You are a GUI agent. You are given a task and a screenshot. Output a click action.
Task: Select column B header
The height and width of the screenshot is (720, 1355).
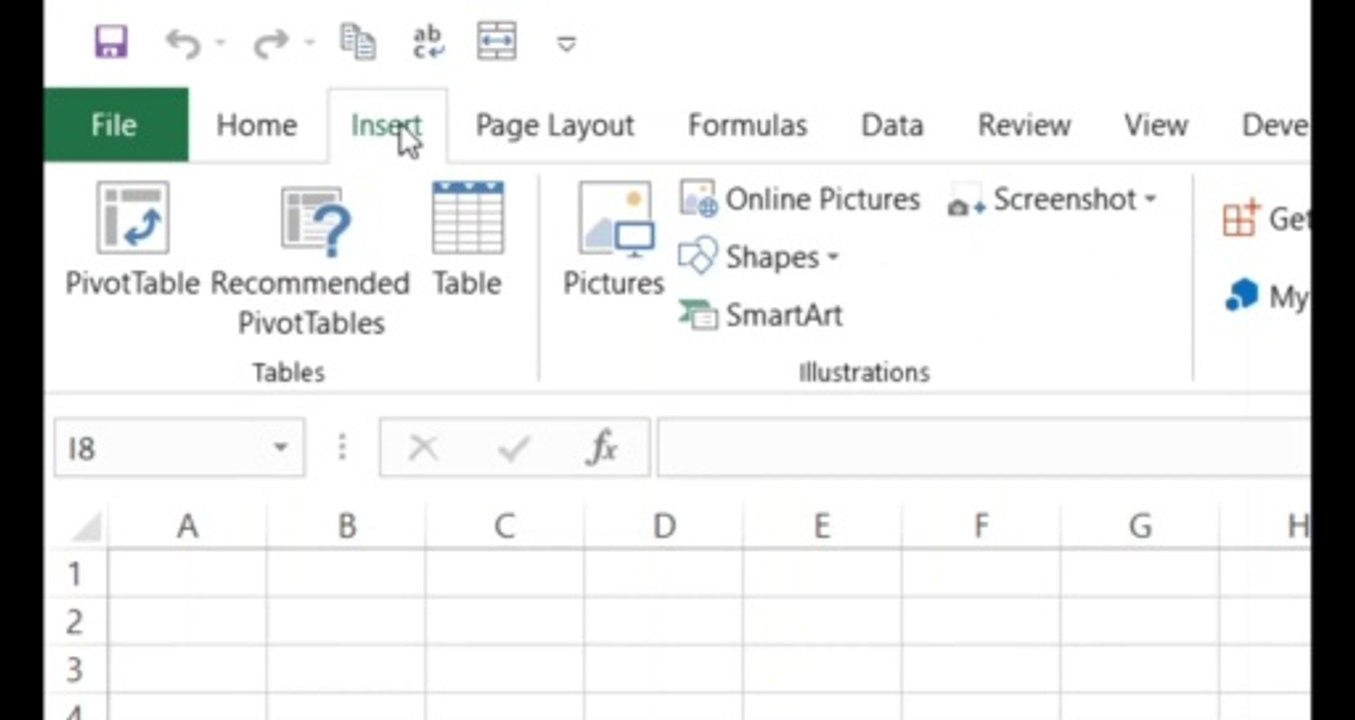click(x=346, y=526)
